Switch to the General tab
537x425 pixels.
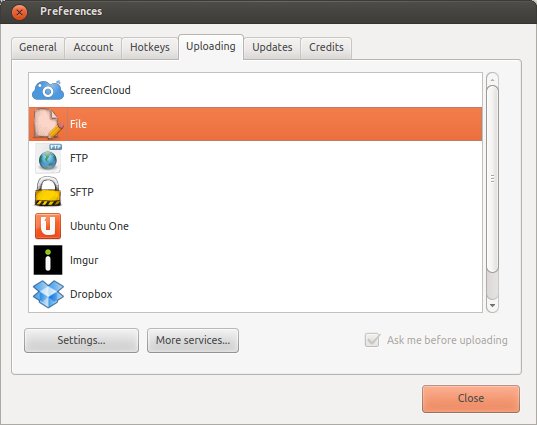coord(38,47)
